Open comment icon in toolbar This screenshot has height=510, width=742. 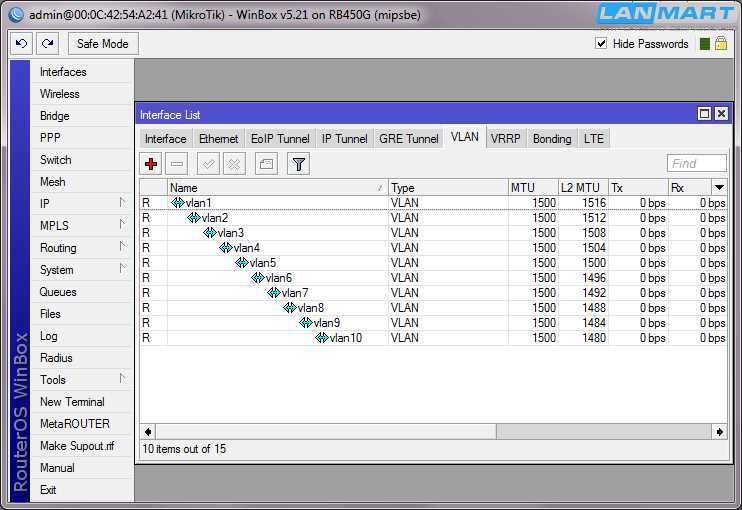pyautogui.click(x=266, y=164)
